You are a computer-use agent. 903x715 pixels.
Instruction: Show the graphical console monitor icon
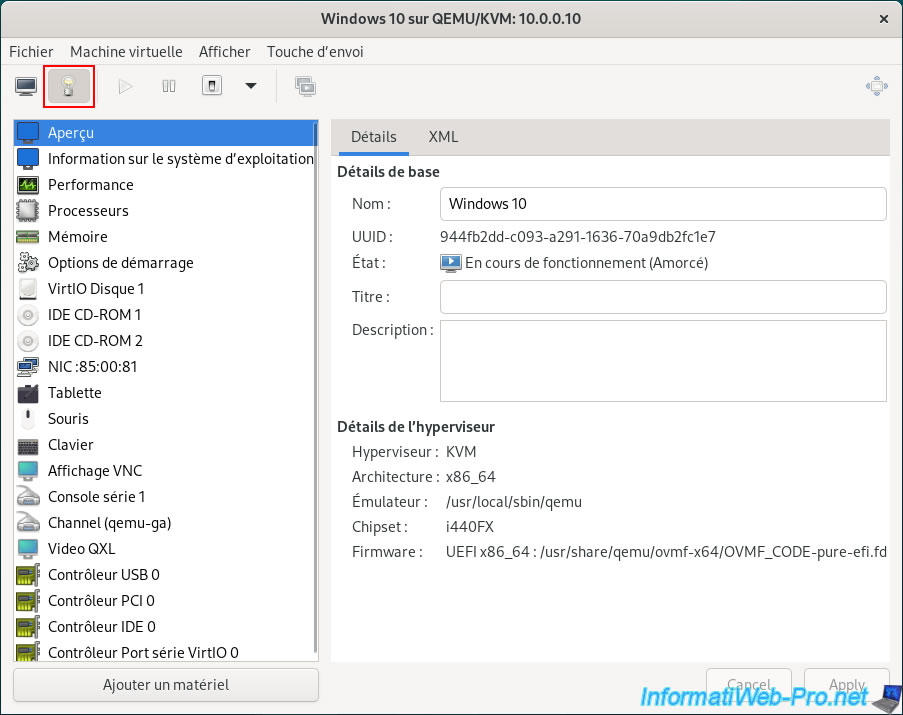[26, 86]
